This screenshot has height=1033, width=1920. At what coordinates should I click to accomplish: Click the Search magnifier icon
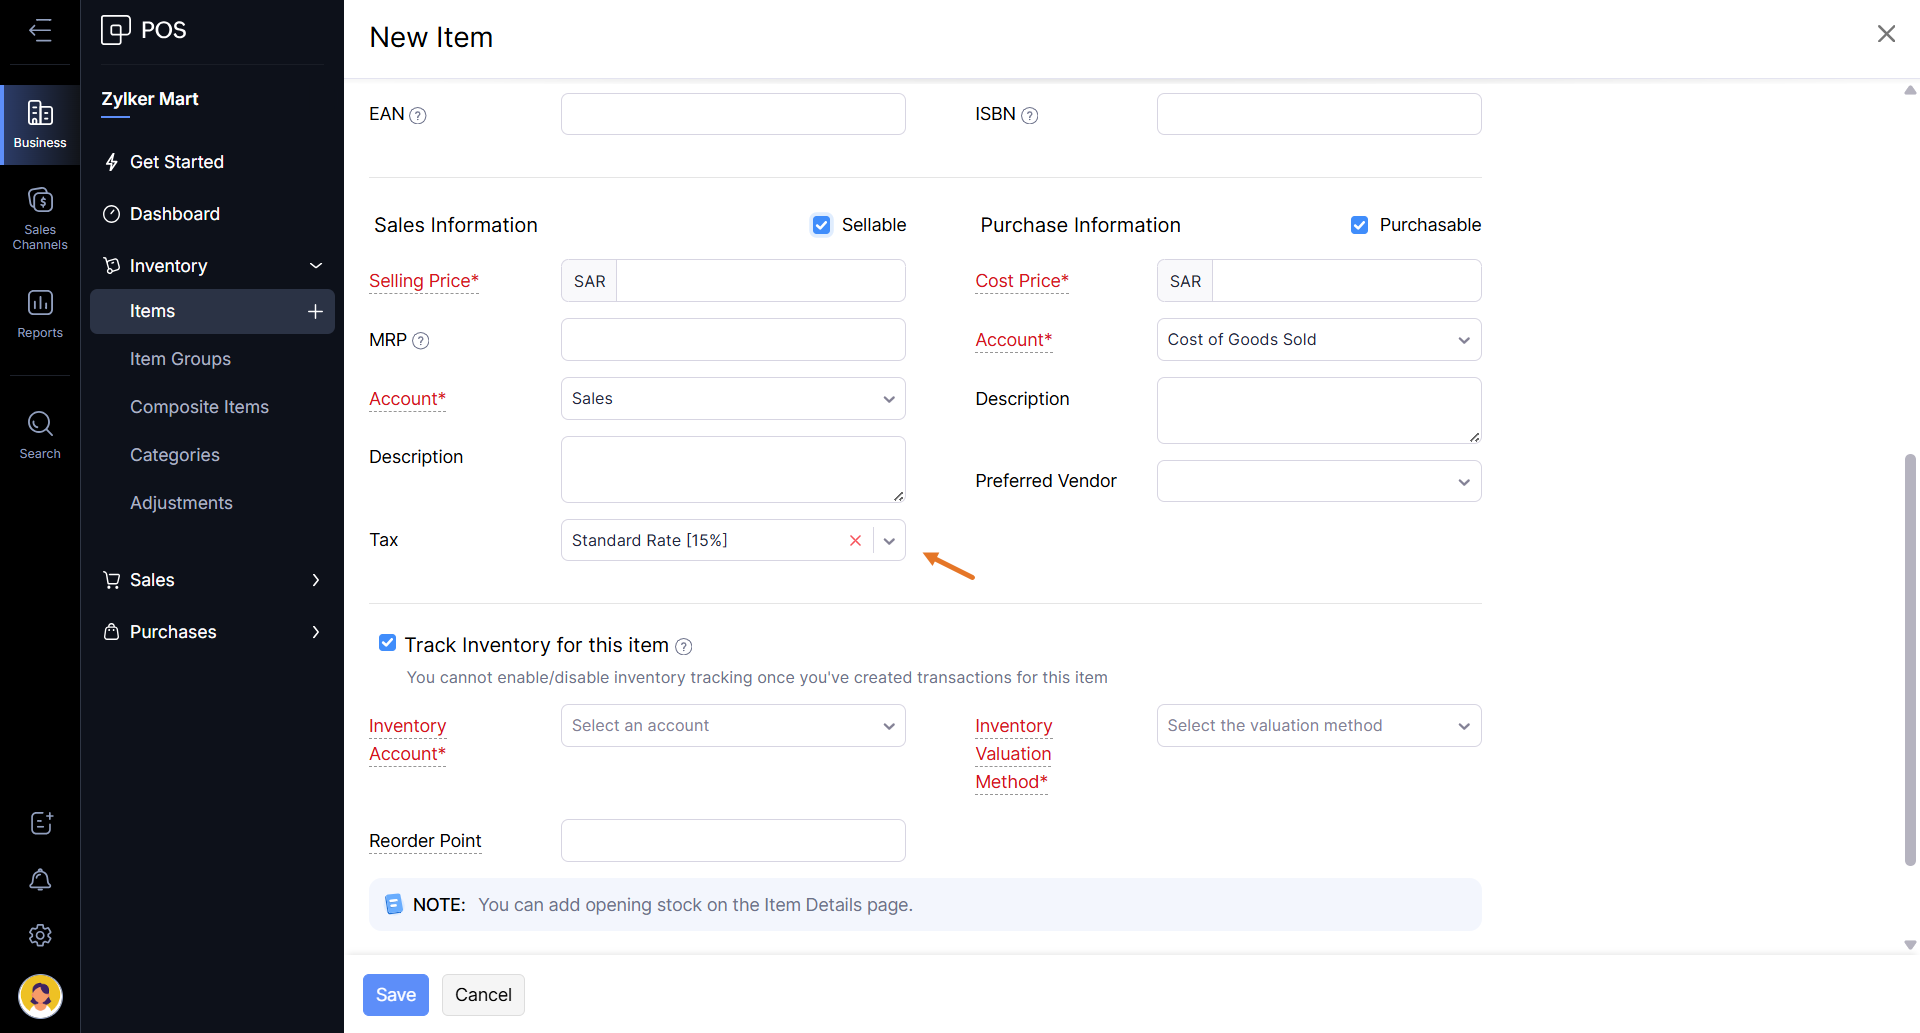pos(40,424)
